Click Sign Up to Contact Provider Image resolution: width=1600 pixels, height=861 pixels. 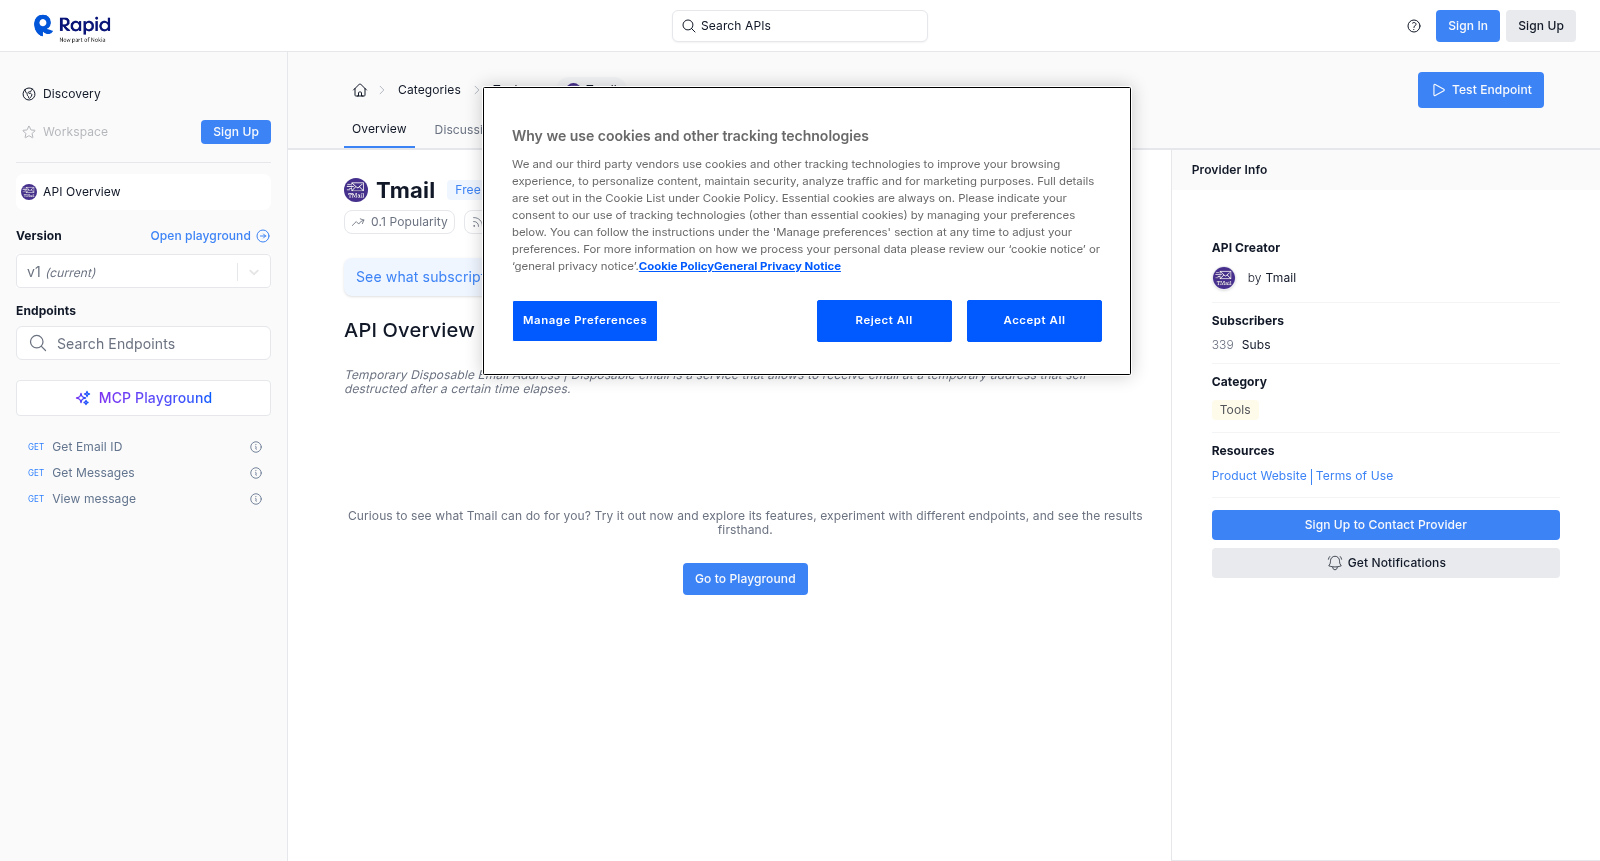(x=1385, y=525)
